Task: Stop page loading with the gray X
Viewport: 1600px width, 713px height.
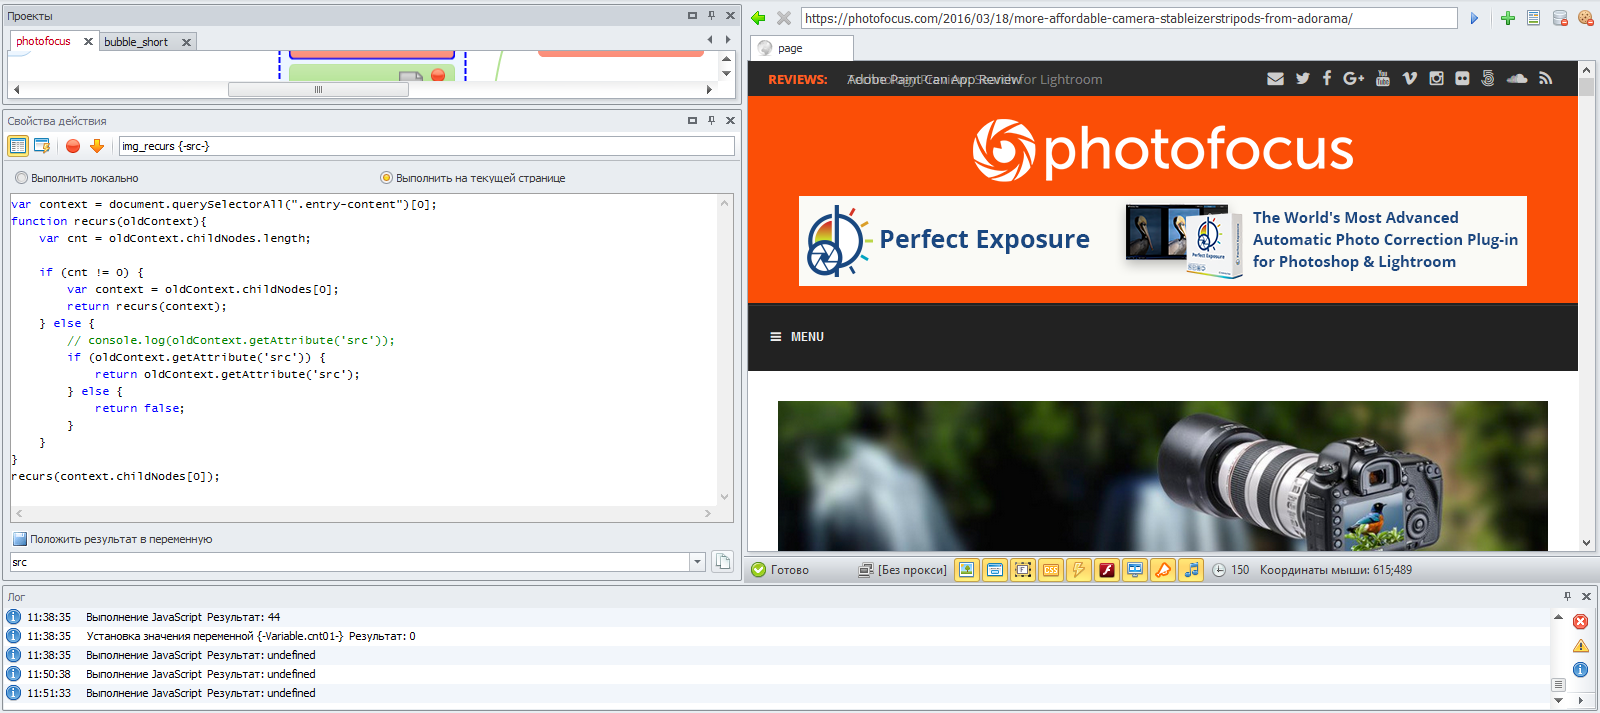Action: pyautogui.click(x=784, y=18)
